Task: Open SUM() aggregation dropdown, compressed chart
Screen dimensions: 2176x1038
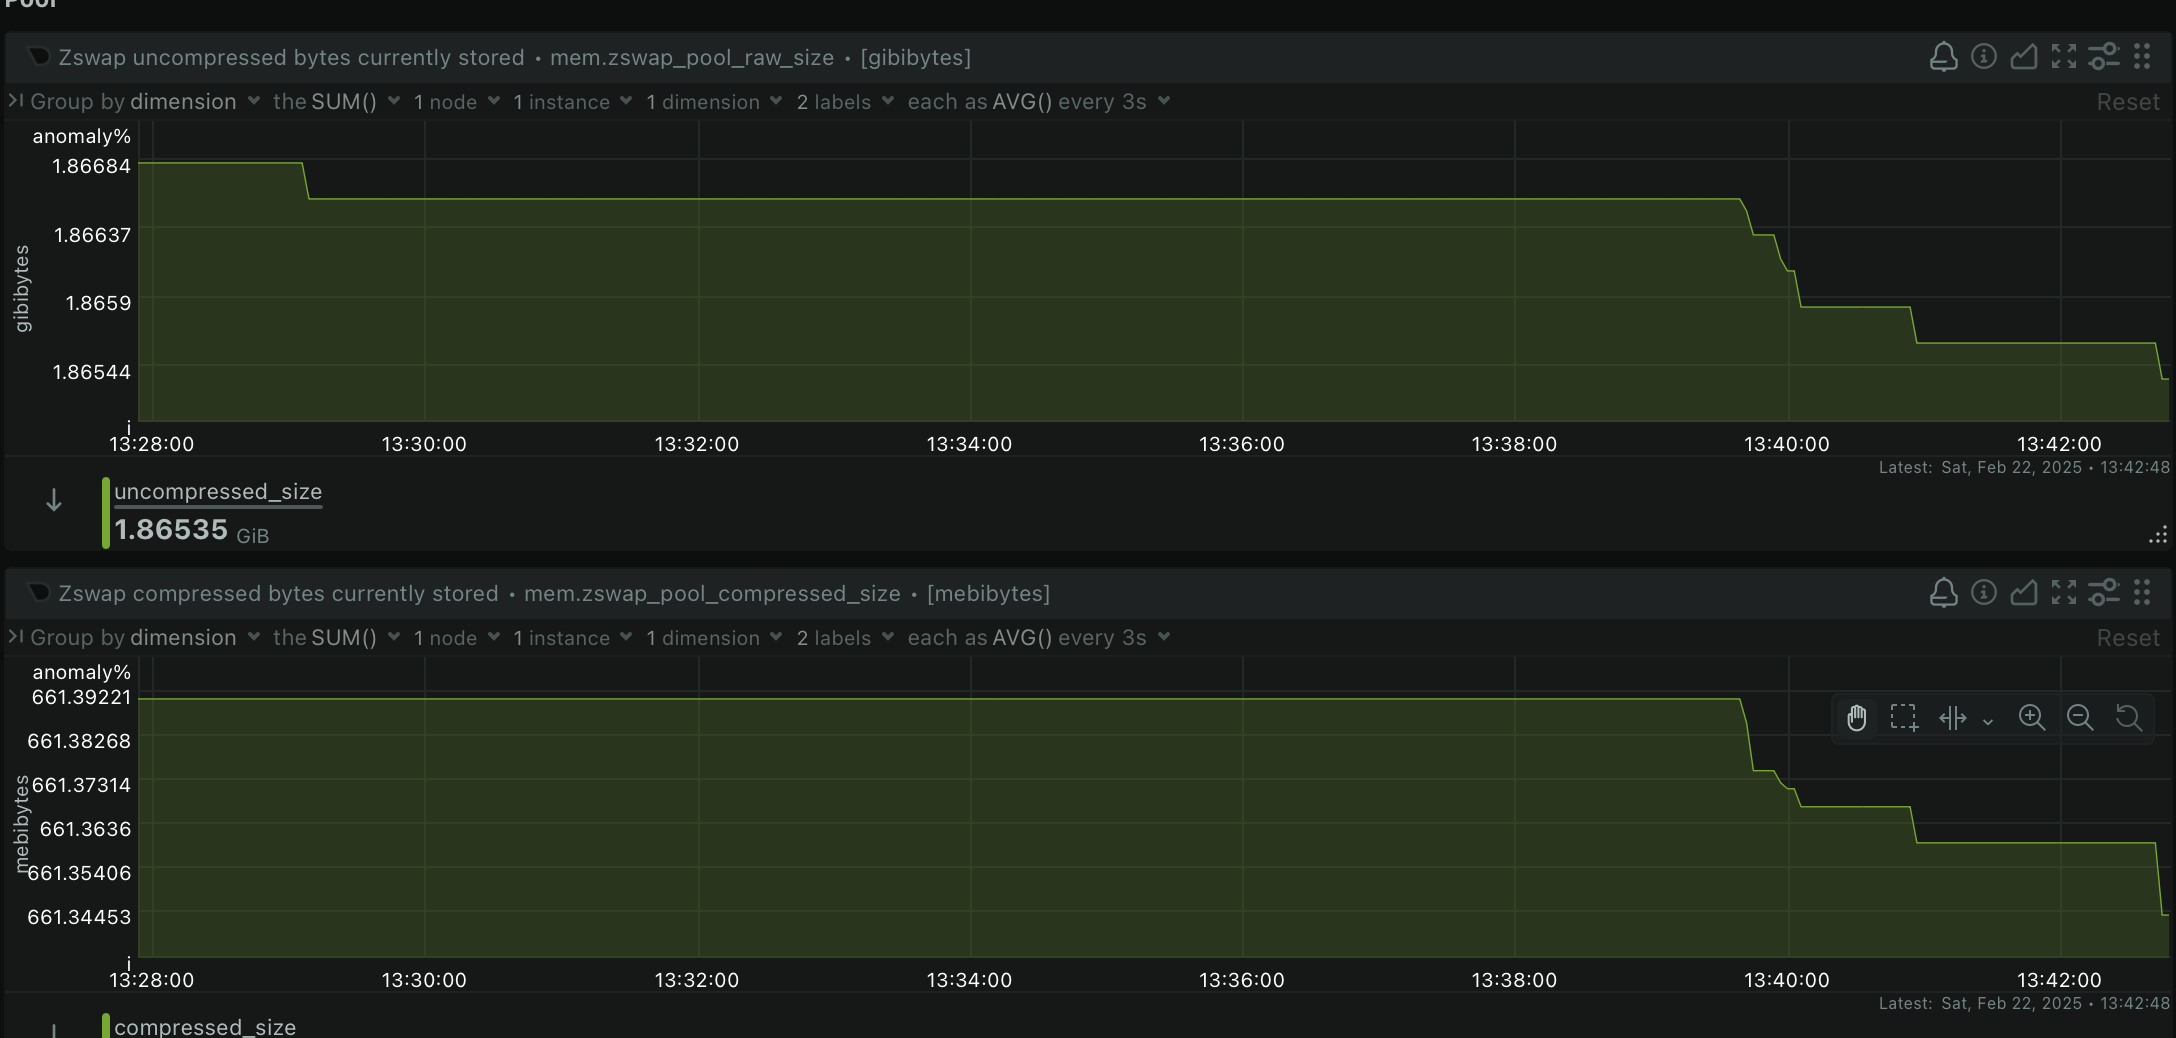Action: 337,637
